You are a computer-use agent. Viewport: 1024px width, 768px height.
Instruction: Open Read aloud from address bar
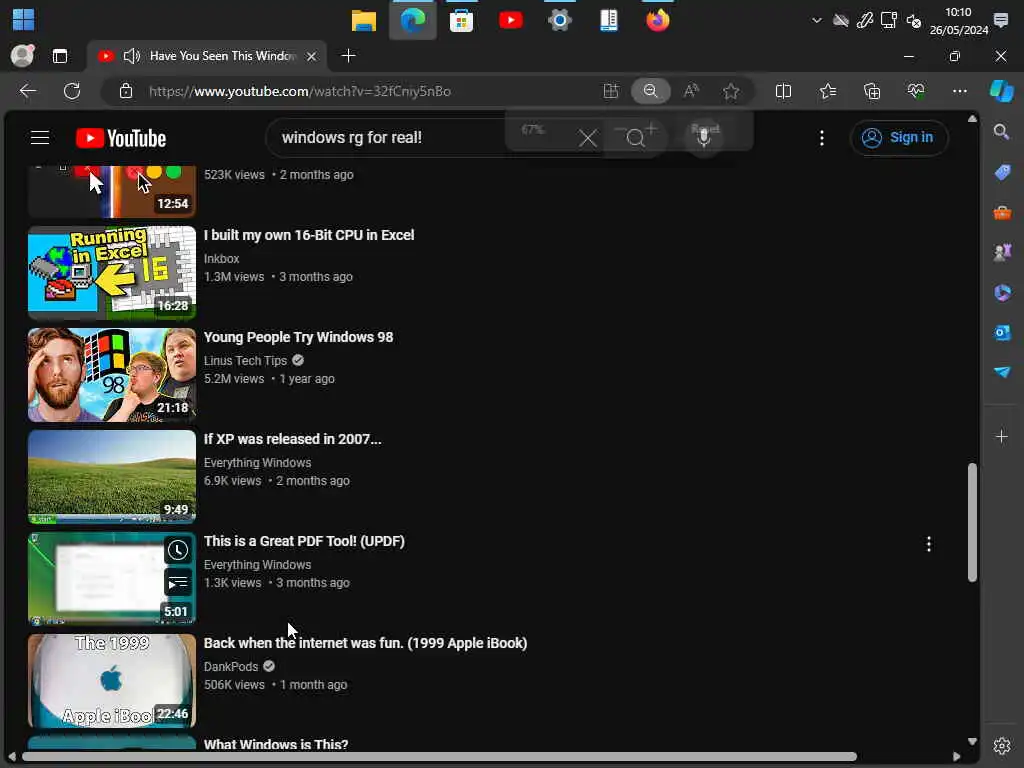tap(691, 91)
